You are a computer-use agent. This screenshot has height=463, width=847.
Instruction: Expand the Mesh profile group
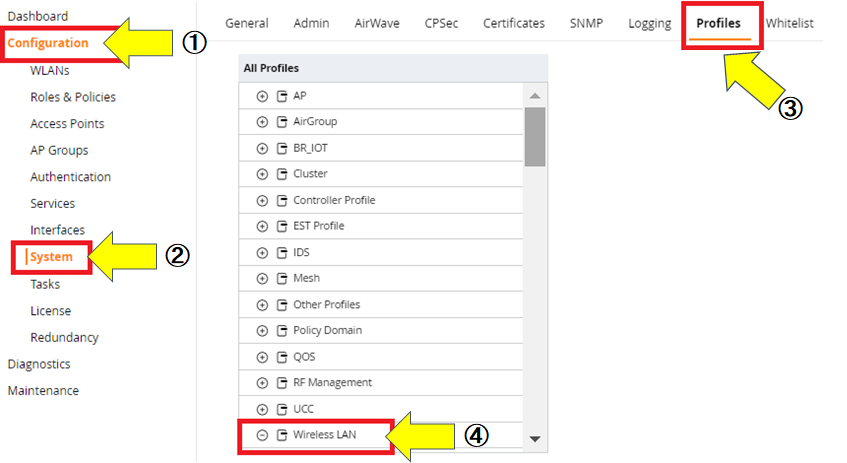pyautogui.click(x=262, y=279)
